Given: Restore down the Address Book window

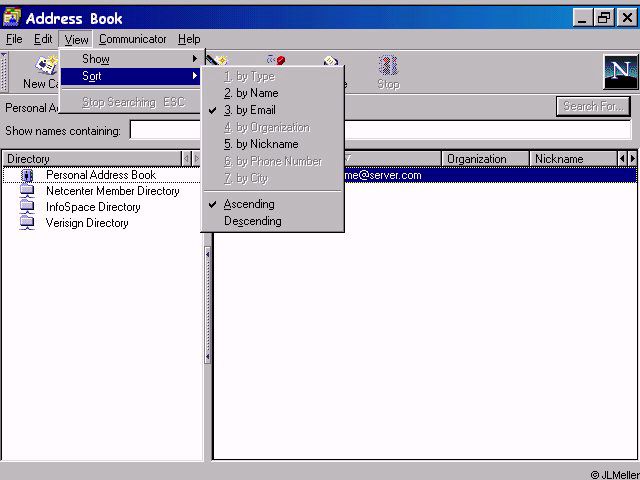Looking at the screenshot, I should pyautogui.click(x=604, y=18).
